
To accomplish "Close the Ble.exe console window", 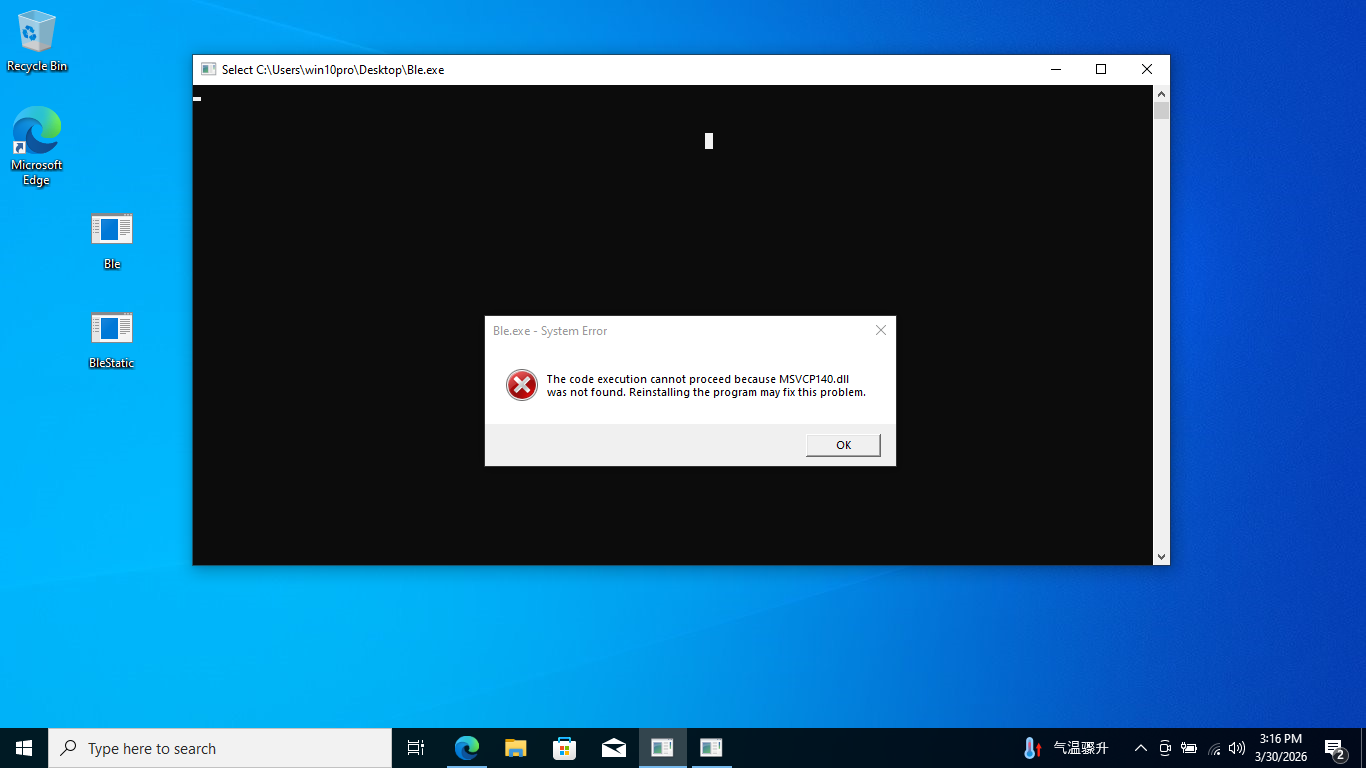I will (x=1147, y=69).
